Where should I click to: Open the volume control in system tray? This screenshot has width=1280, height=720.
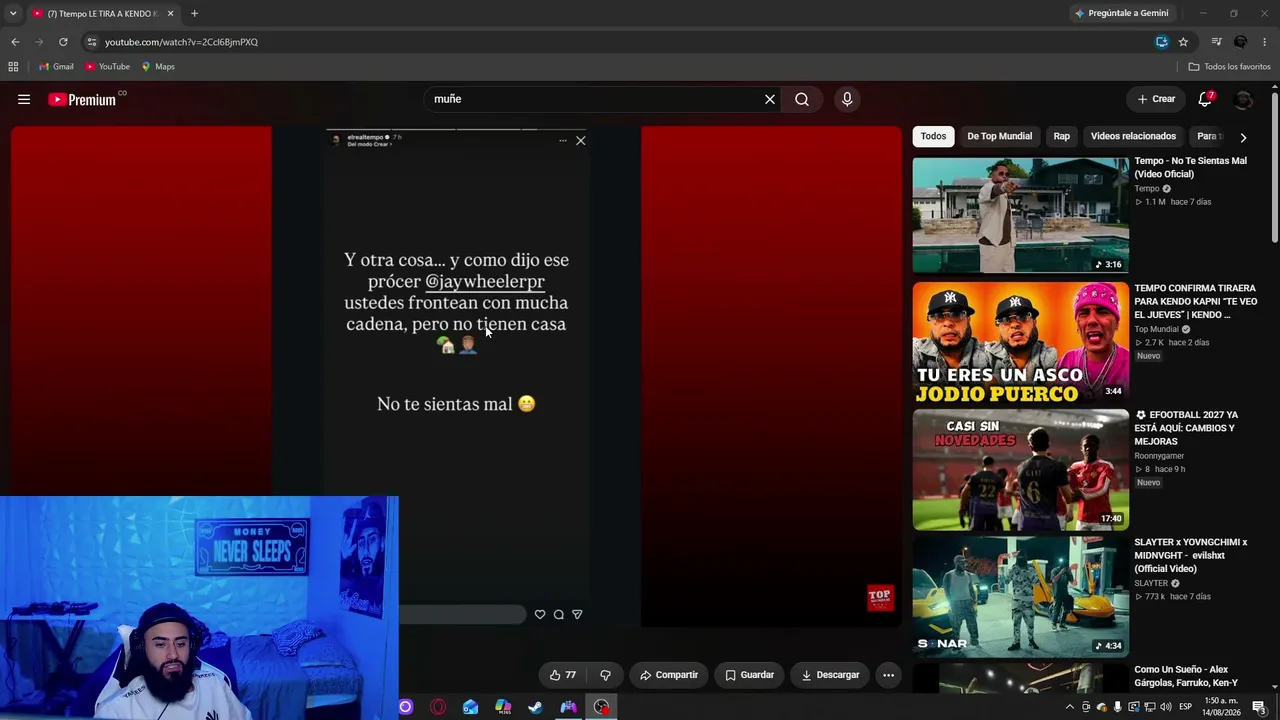[x=1165, y=707]
